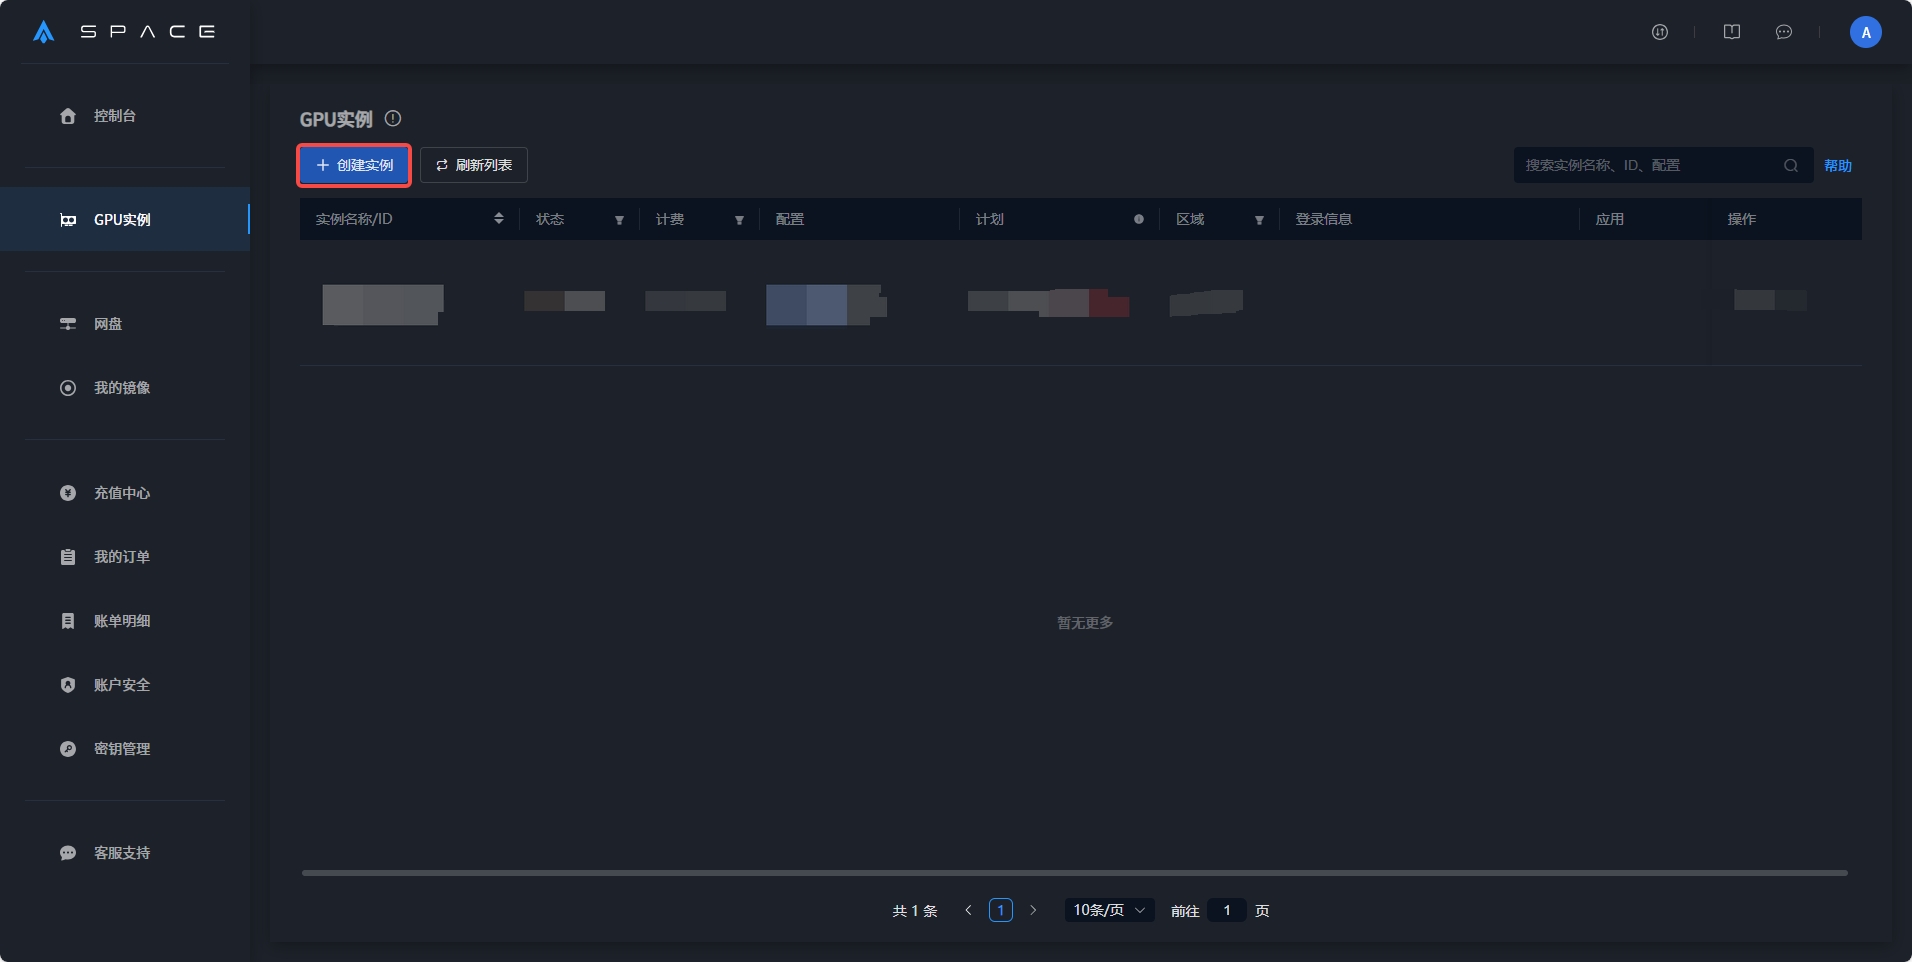1912x962 pixels.
Task: Open the documentation book icon
Action: tap(1732, 32)
